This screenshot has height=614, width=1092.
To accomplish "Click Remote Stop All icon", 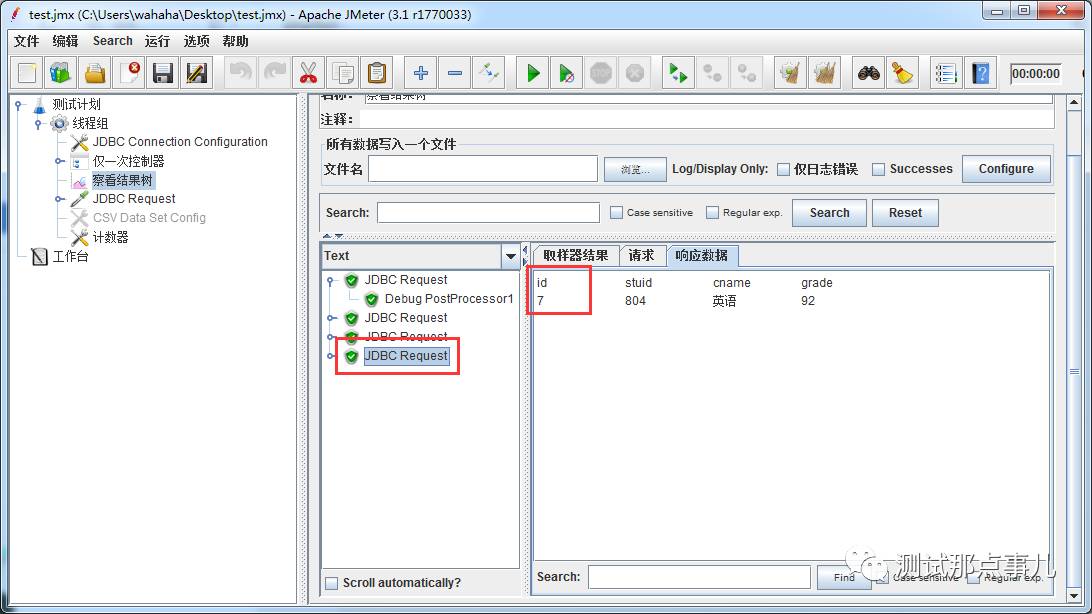I will point(712,73).
